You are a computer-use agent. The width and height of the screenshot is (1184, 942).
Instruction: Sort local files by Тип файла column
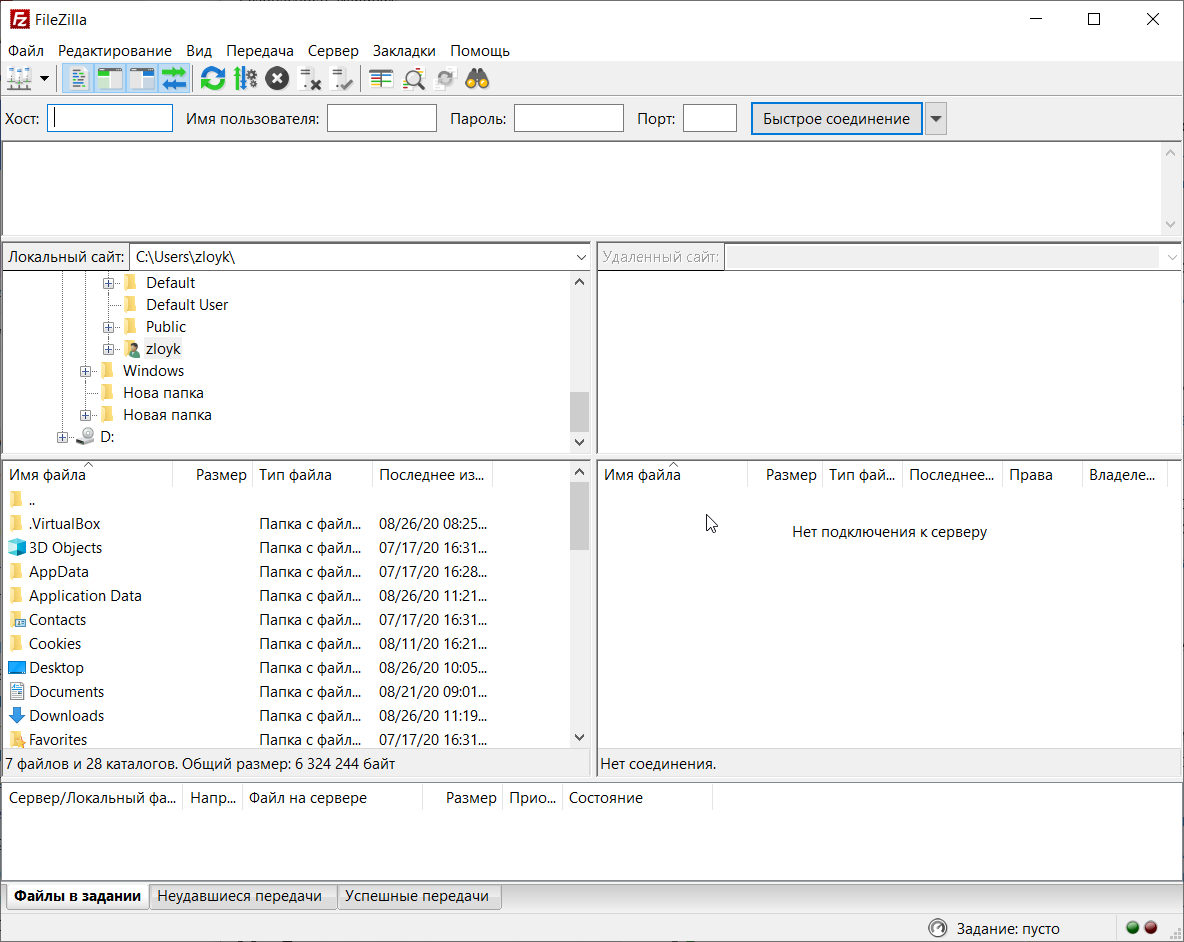tap(313, 475)
